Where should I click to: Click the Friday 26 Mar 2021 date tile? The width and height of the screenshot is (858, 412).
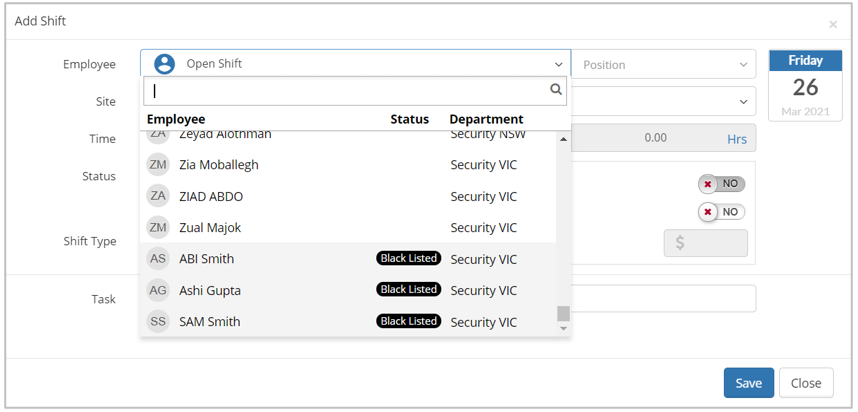click(x=805, y=86)
